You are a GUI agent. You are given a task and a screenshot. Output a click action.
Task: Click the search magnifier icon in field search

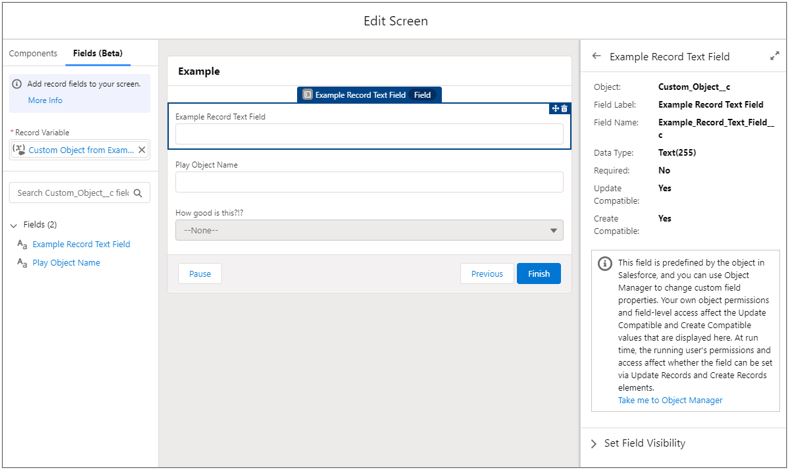pyautogui.click(x=138, y=193)
